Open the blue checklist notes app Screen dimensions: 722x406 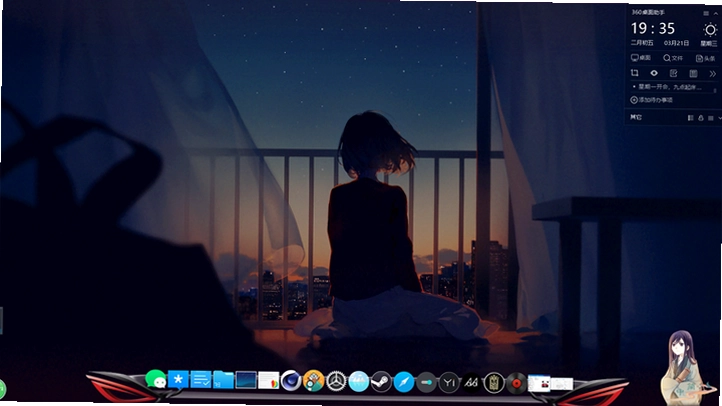201,380
